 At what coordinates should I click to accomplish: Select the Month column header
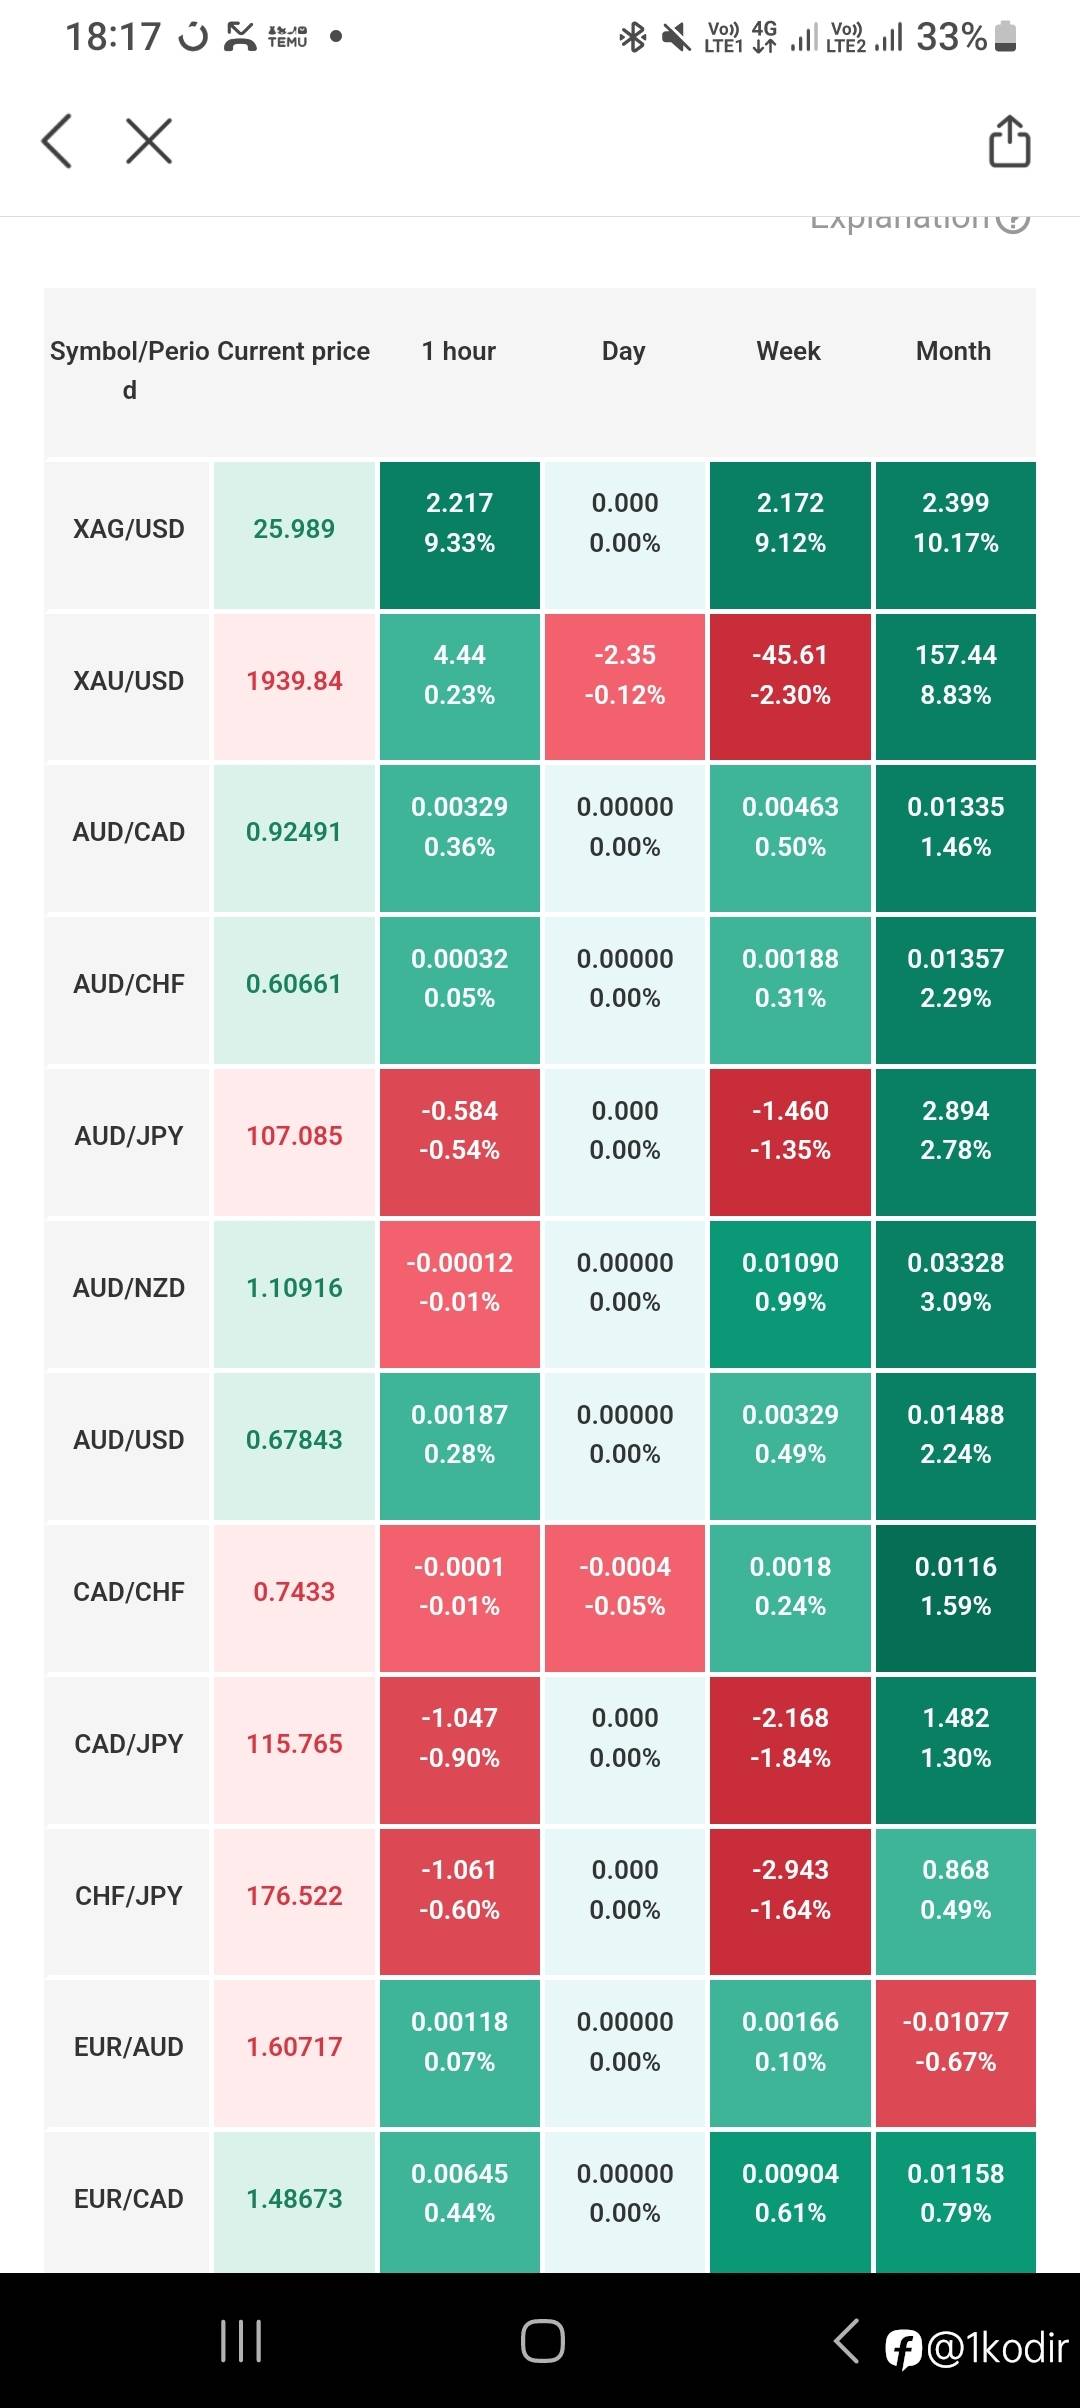point(954,351)
